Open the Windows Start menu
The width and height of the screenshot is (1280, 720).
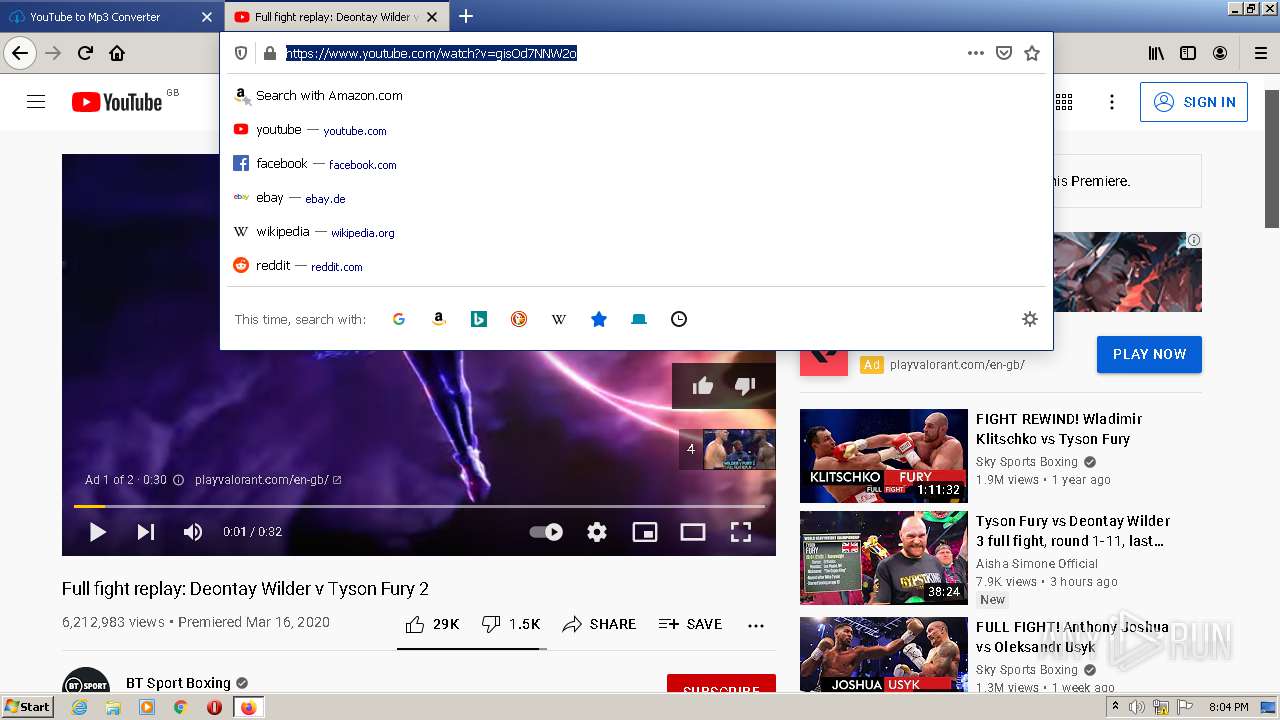pos(28,706)
